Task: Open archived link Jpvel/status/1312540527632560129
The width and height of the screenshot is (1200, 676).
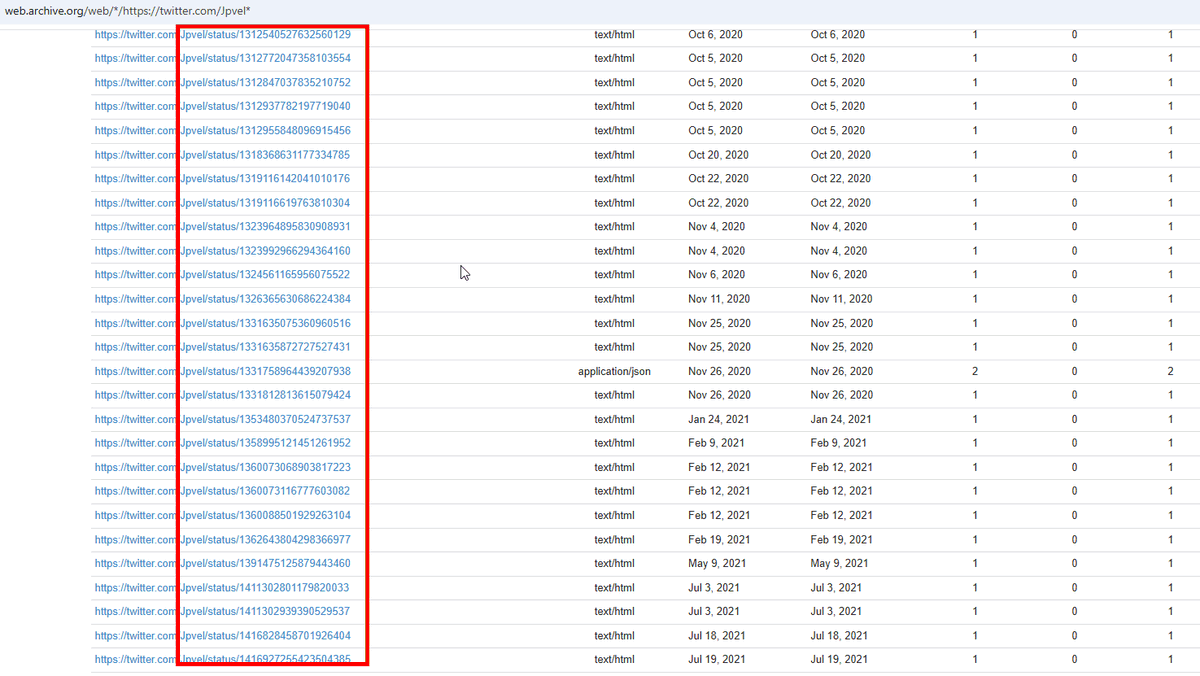Action: point(223,34)
